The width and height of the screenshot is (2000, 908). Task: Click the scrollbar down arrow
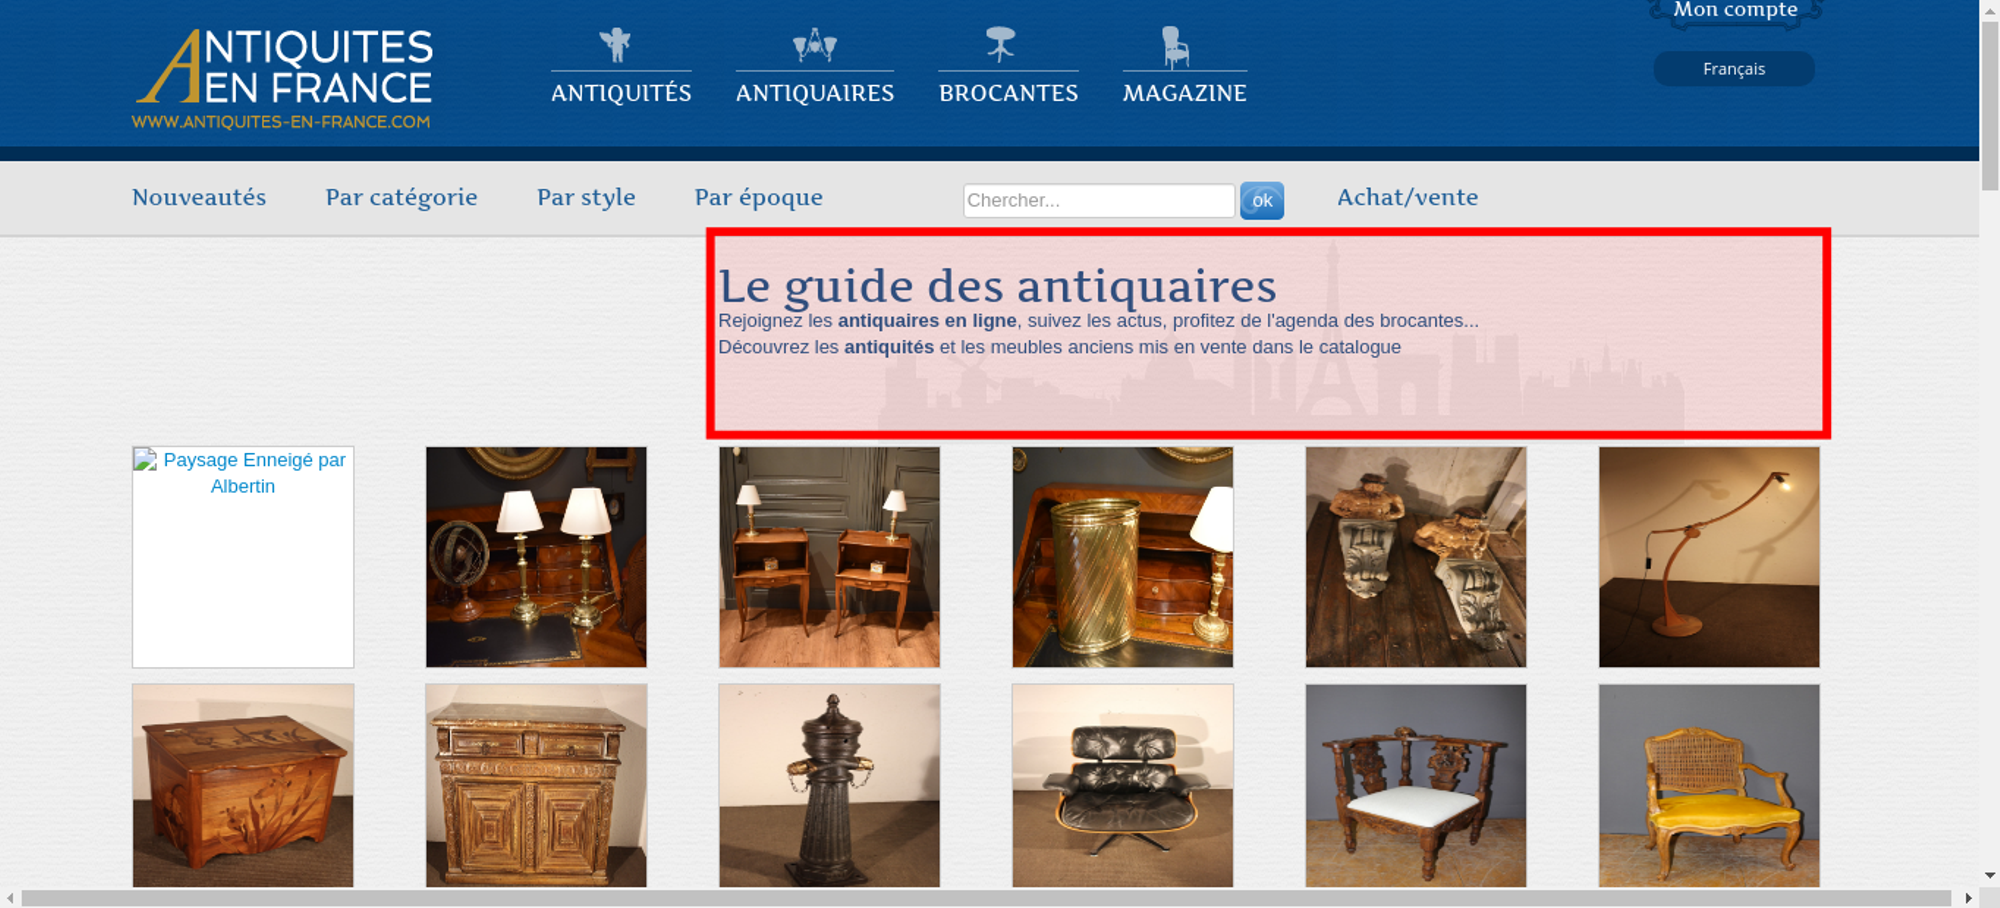[1989, 875]
